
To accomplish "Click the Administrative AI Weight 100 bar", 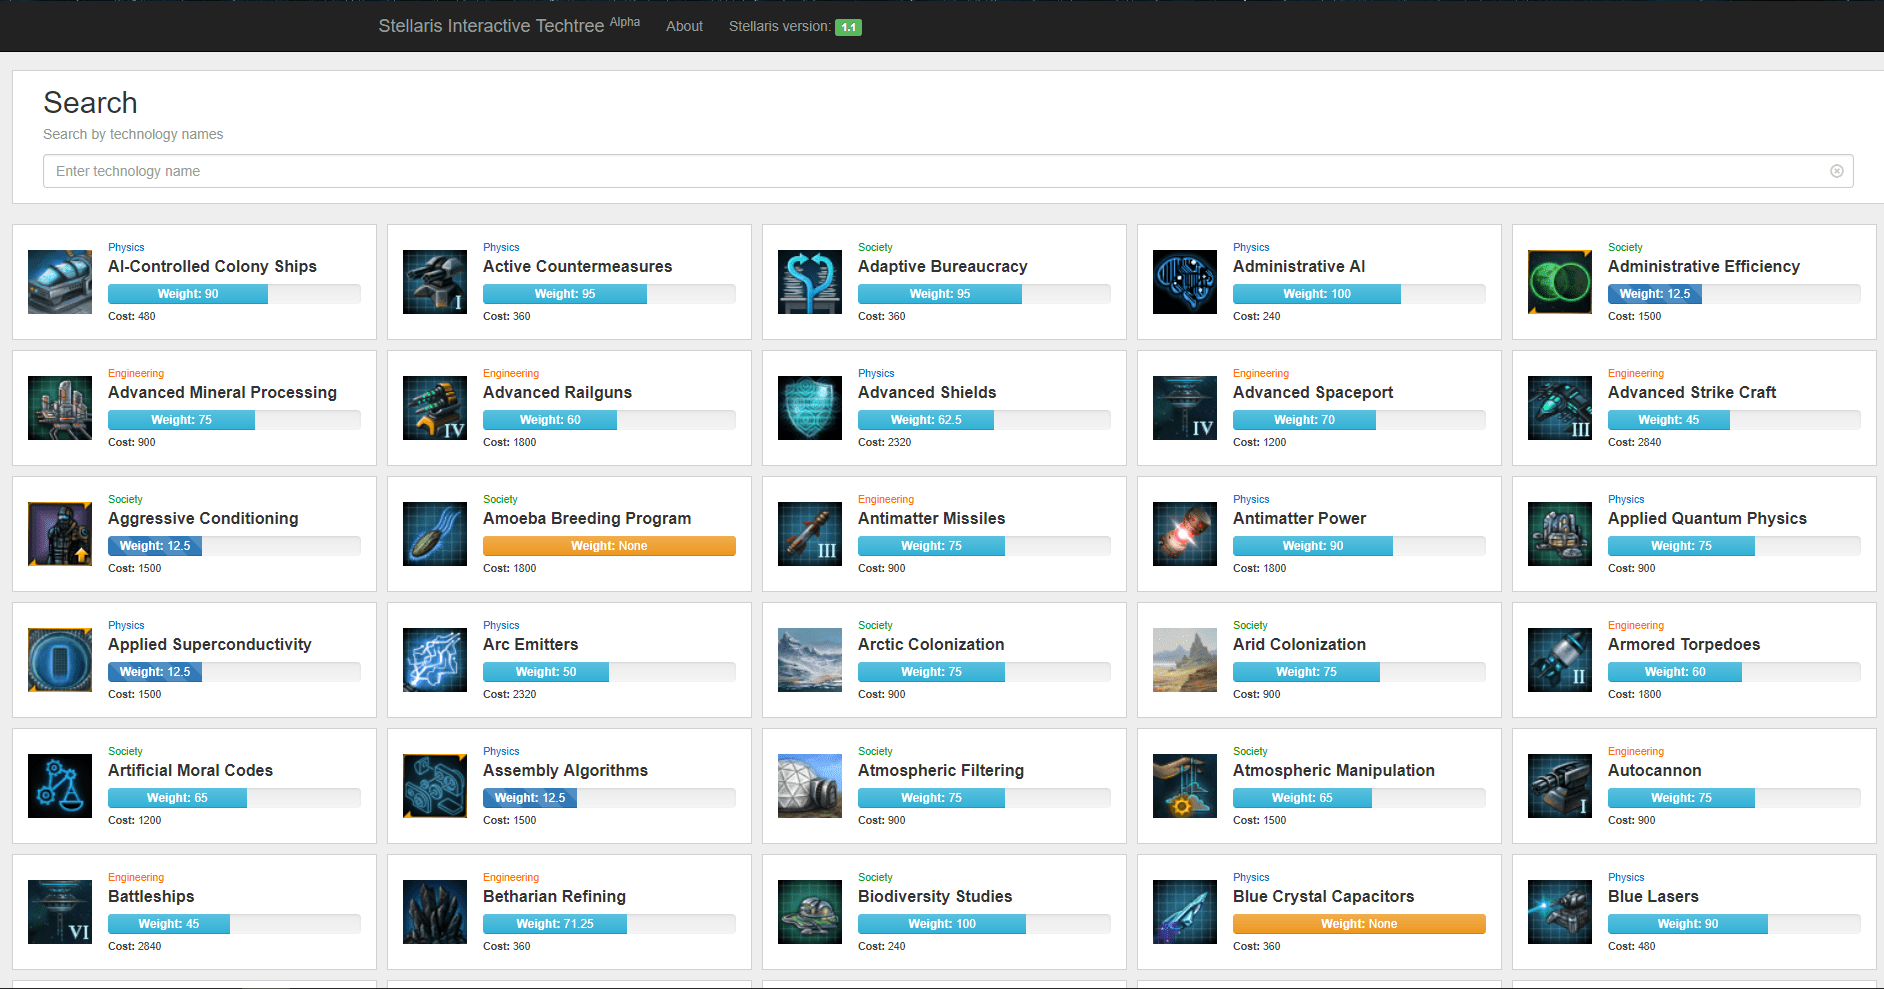I will click(x=1317, y=294).
